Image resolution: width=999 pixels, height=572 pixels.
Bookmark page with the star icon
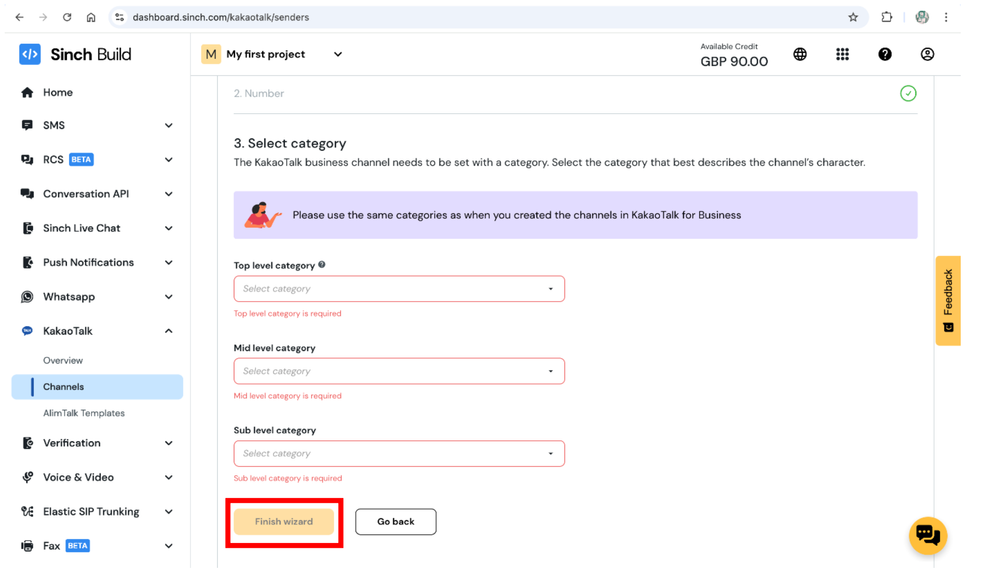(x=853, y=17)
